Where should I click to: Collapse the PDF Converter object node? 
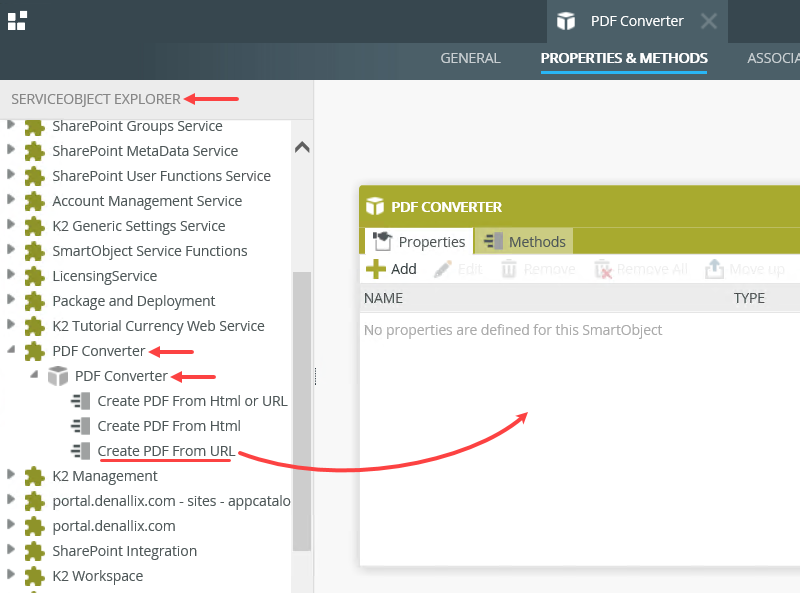click(x=34, y=375)
